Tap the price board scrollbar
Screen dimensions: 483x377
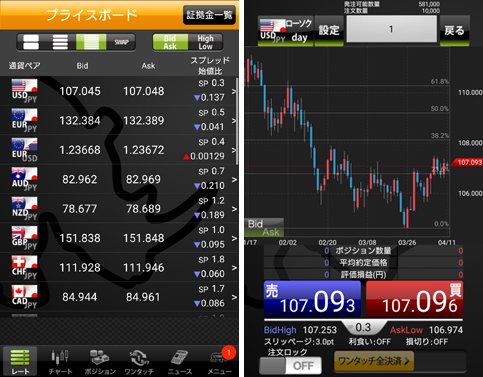tap(237, 121)
